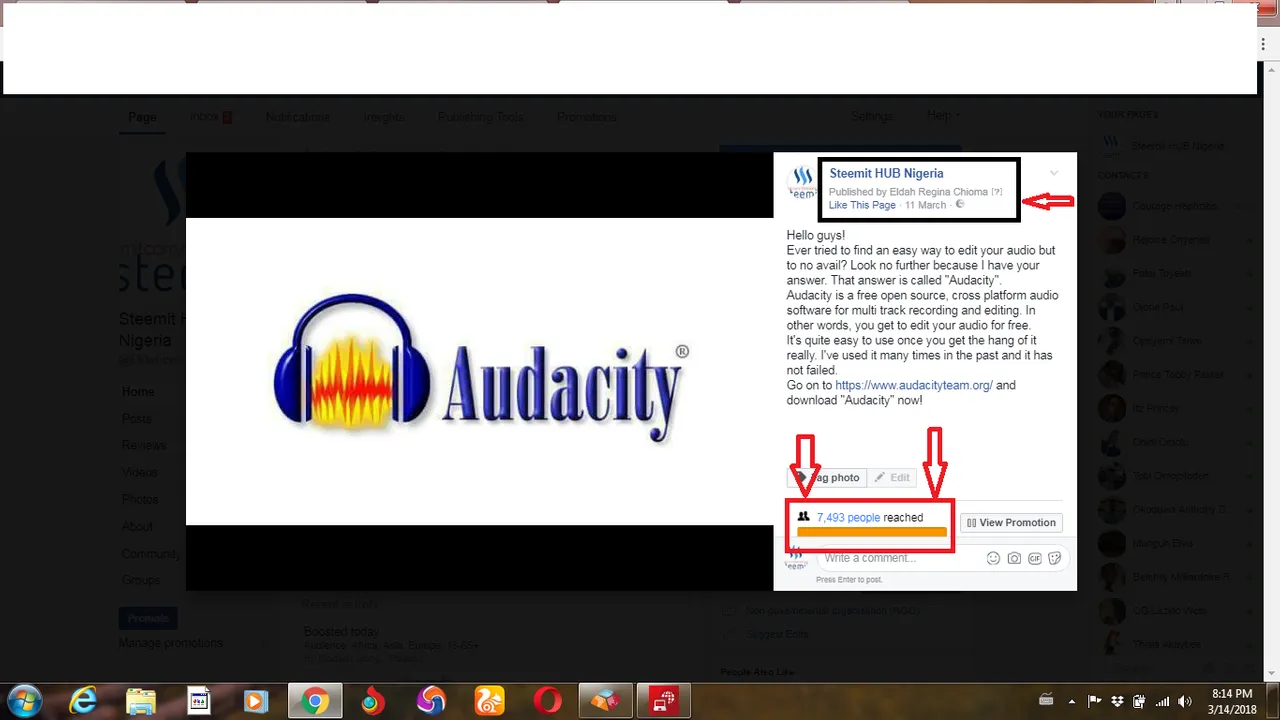This screenshot has height=720, width=1280.
Task: Click the orange reach progress bar
Action: click(872, 533)
